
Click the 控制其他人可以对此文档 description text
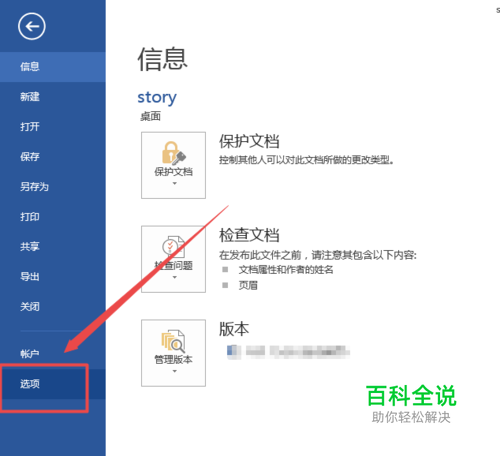click(306, 160)
